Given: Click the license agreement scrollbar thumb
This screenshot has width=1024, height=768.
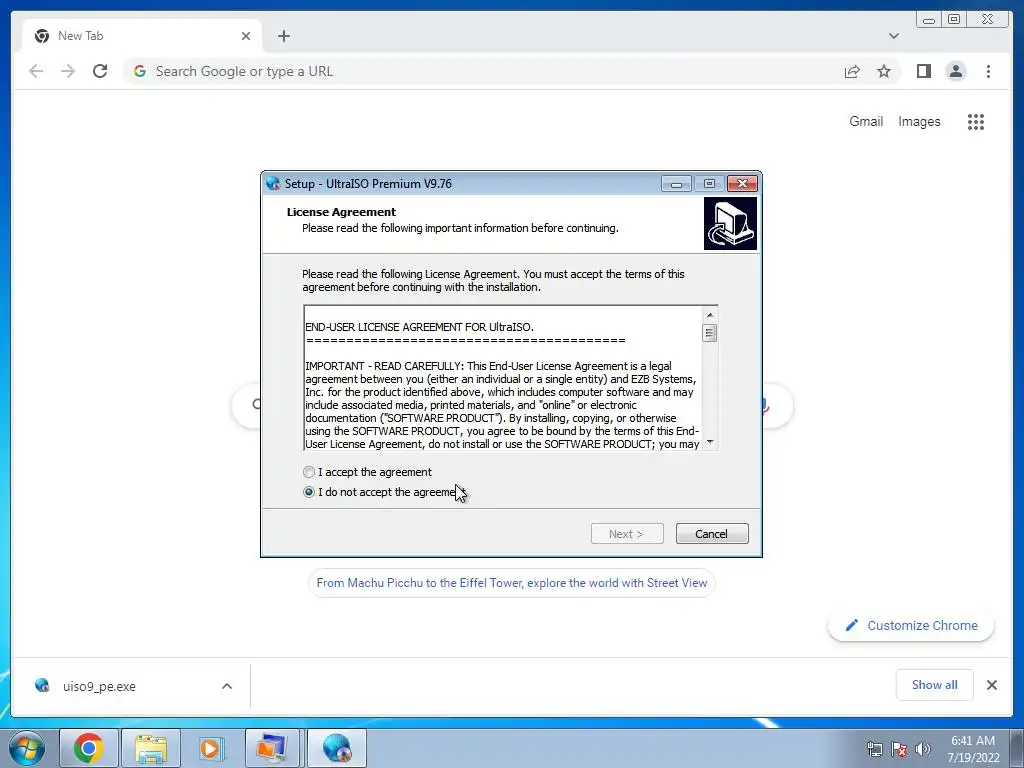Looking at the screenshot, I should point(710,333).
